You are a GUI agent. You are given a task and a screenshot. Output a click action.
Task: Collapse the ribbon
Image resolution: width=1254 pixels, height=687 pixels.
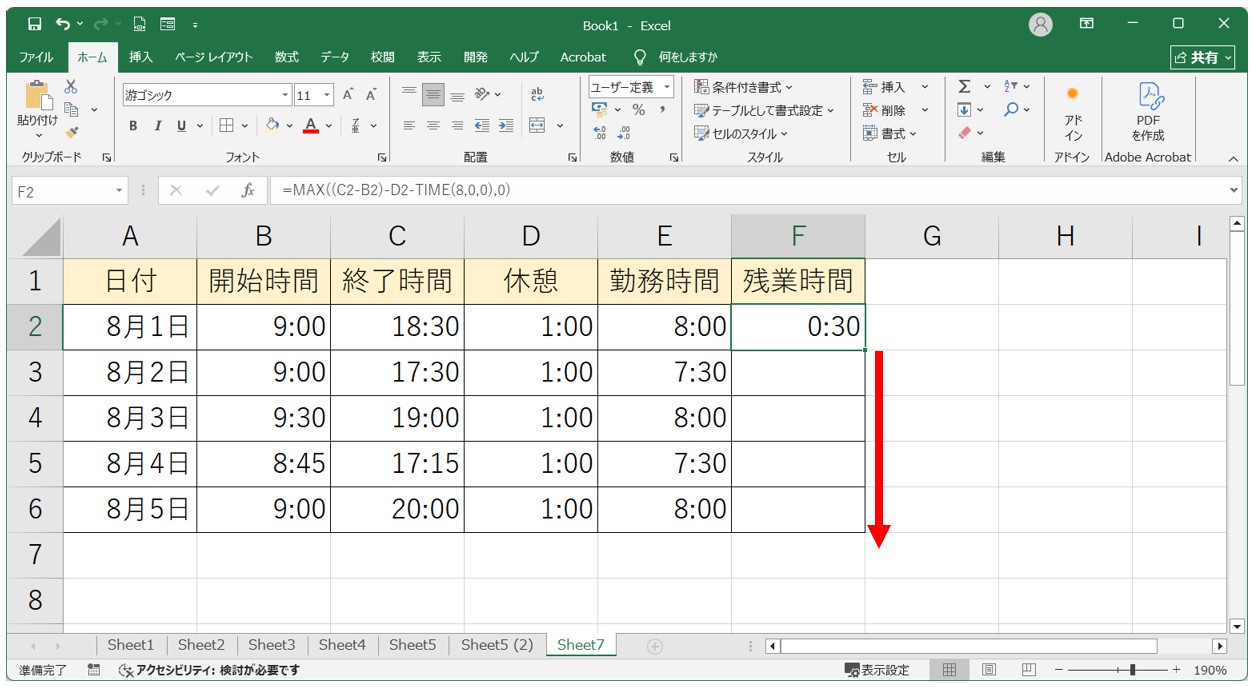coord(1233,158)
